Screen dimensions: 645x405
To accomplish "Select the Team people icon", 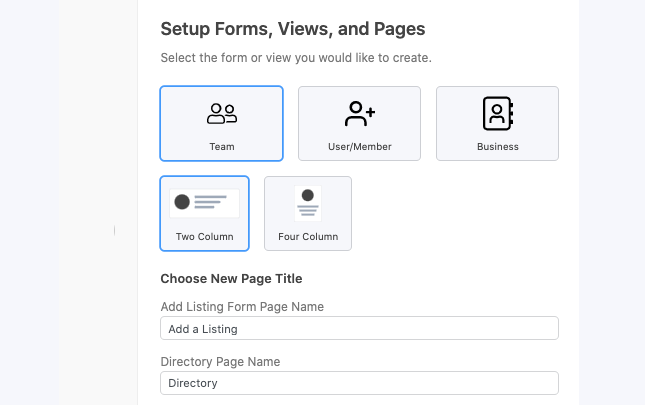I will pyautogui.click(x=222, y=114).
